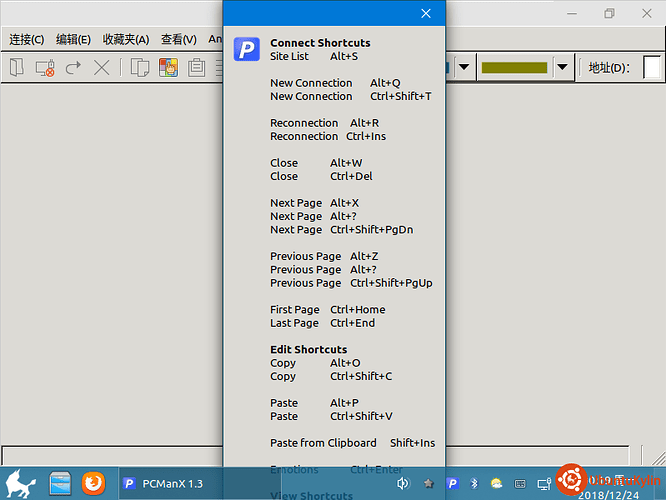Click the copy pages toolbar icon

(140, 68)
